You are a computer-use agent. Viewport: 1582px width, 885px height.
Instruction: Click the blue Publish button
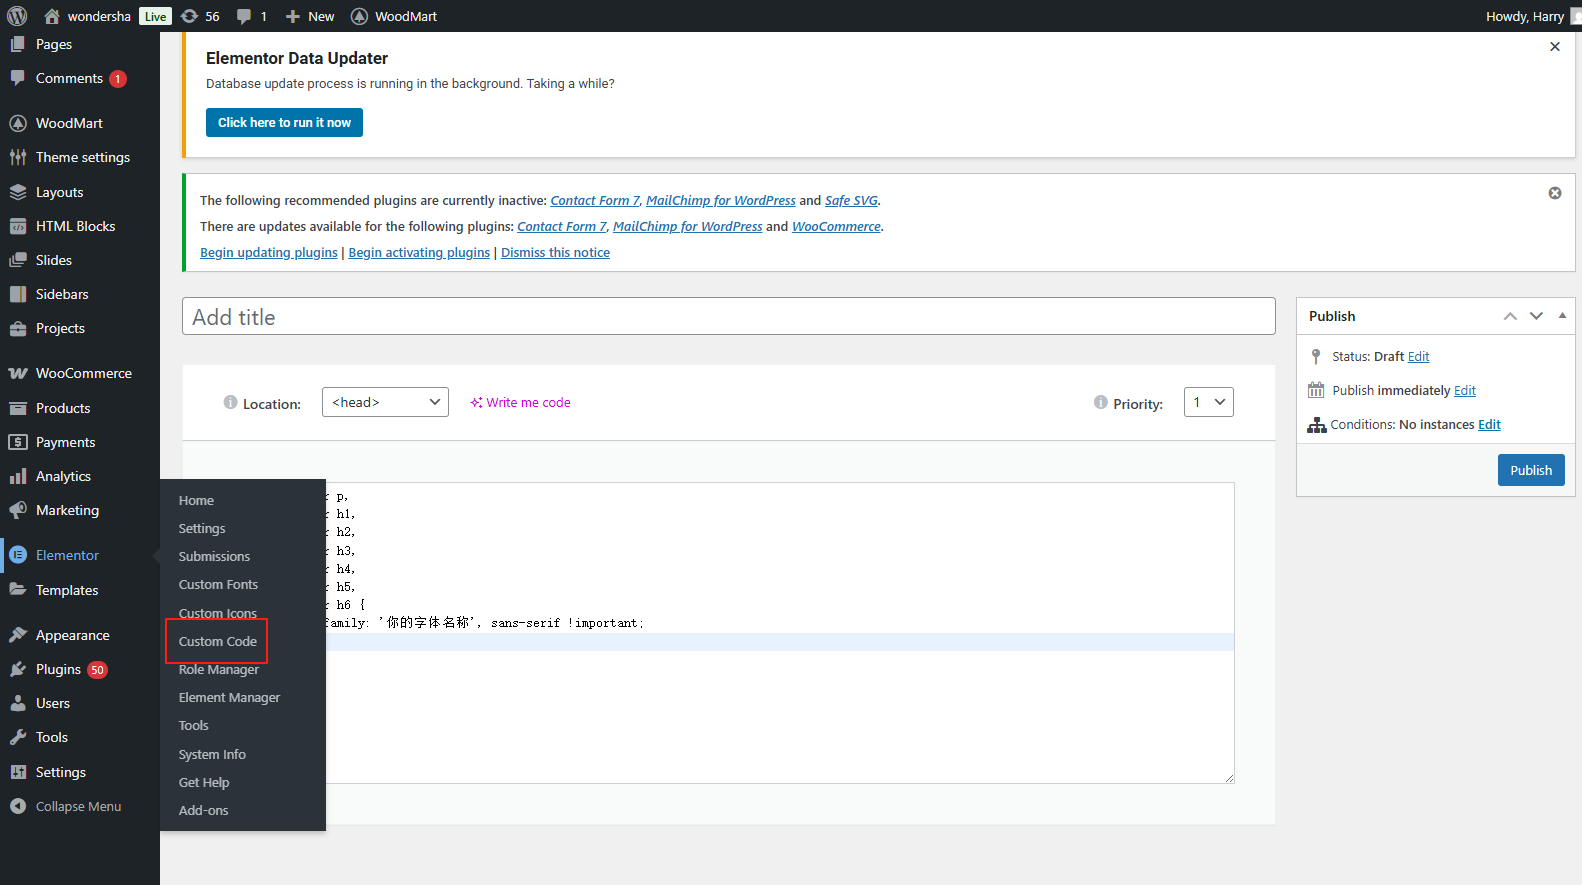point(1530,470)
